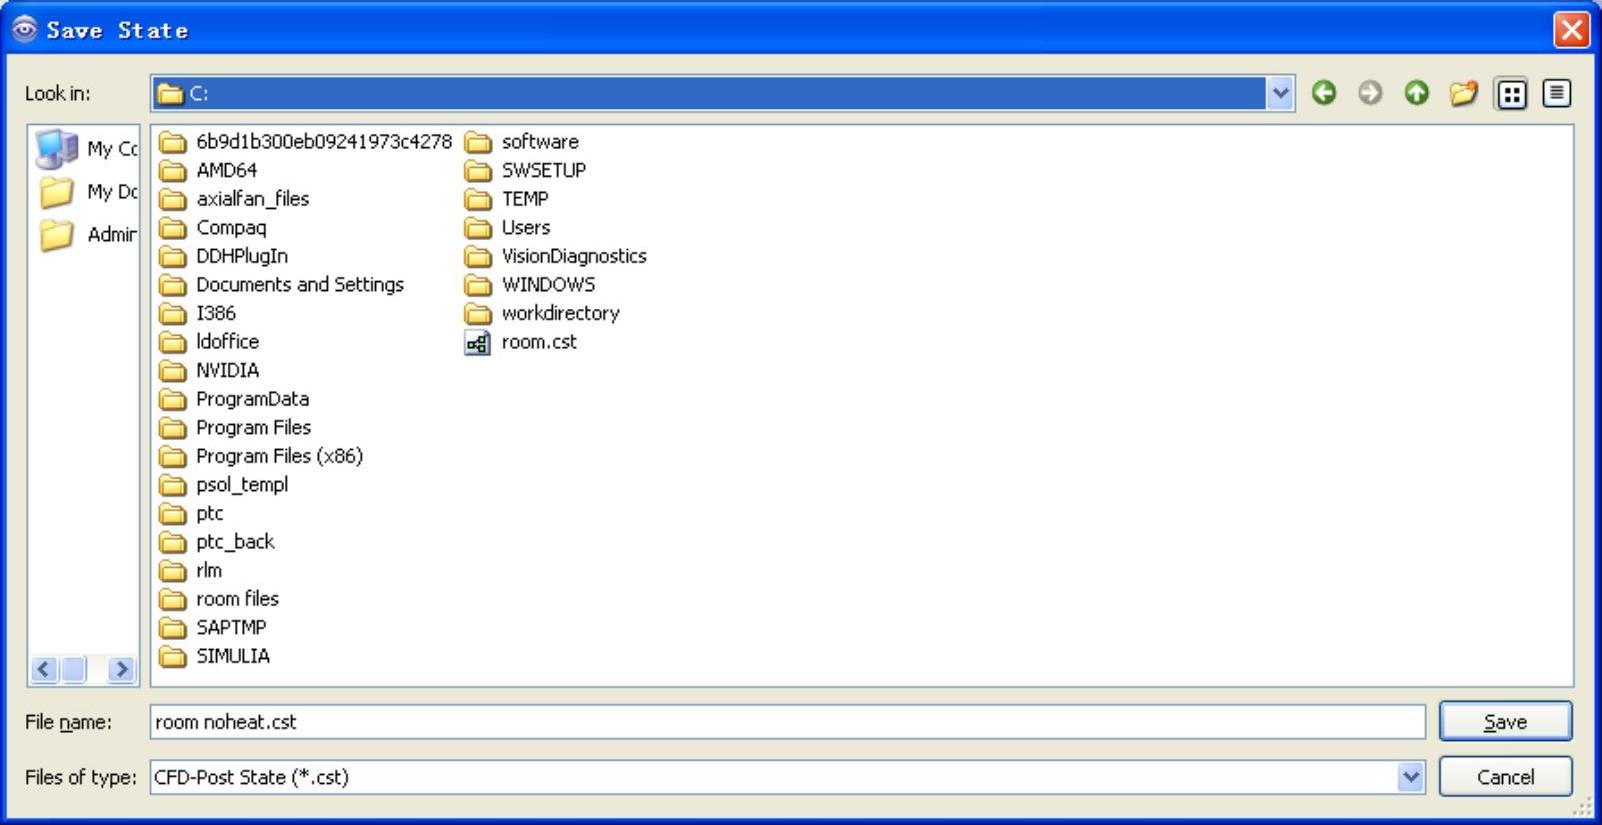Select the Program Files (x86) folder icon
The height and width of the screenshot is (825, 1602).
173,457
